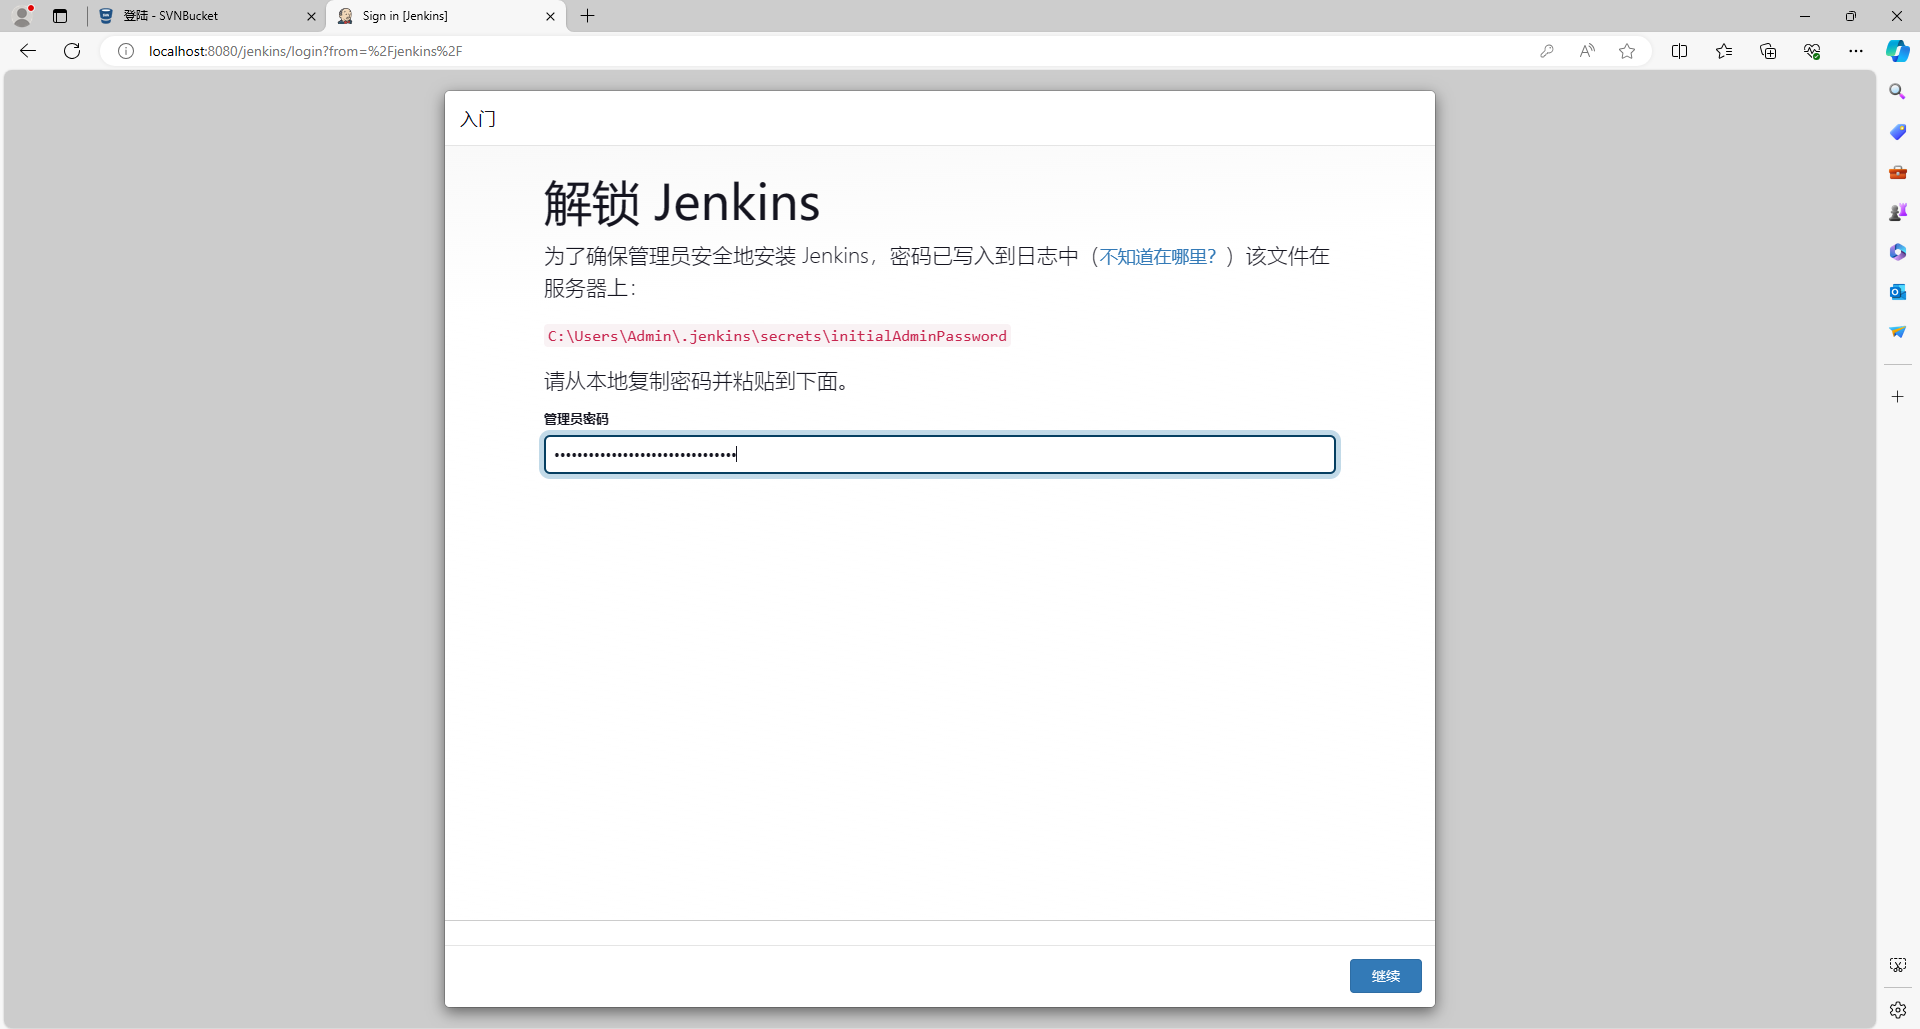1920x1029 pixels.
Task: Click the 不知道在哪里? help link
Action: 1158,257
